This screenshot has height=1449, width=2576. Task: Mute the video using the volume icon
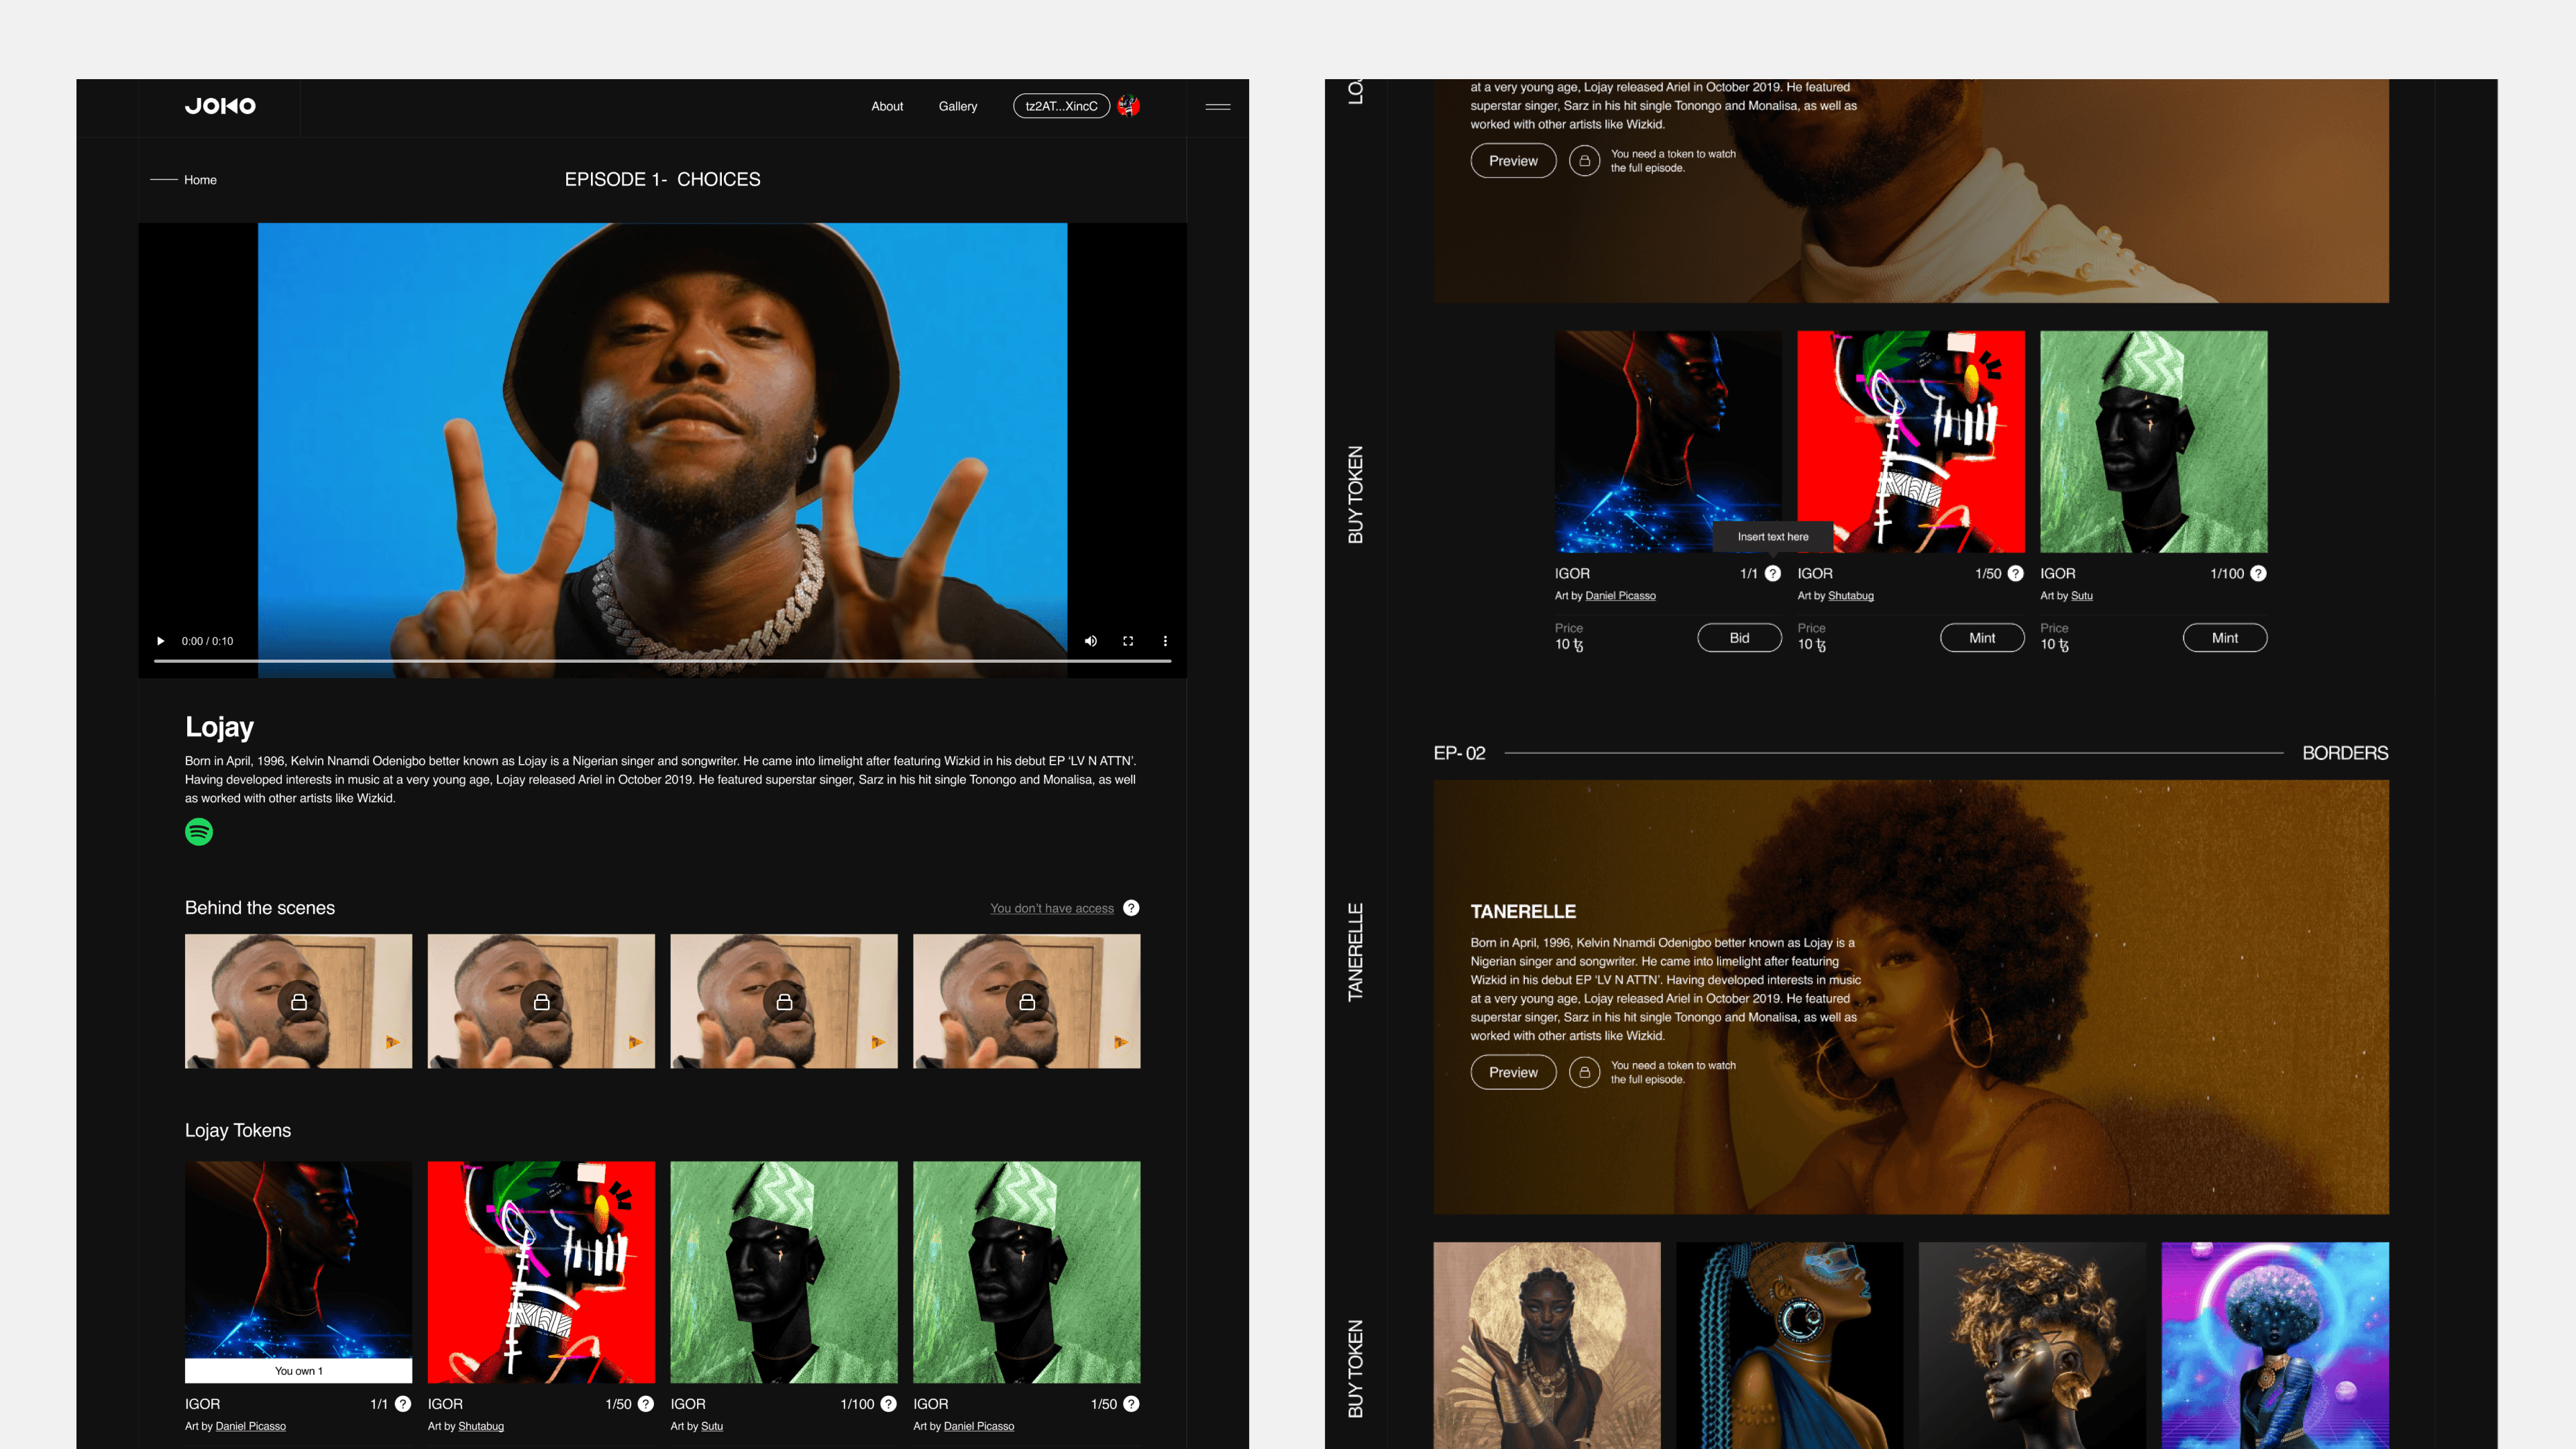1091,641
